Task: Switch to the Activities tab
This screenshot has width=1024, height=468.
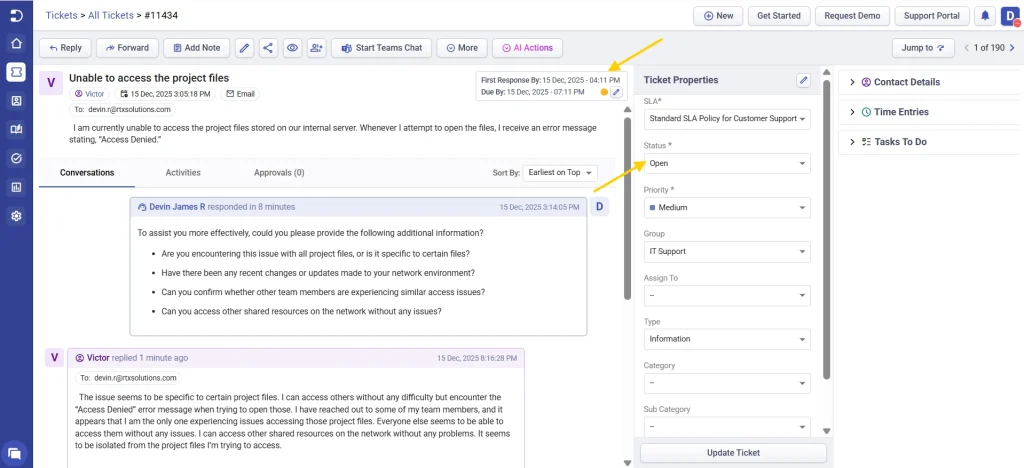Action: pyautogui.click(x=183, y=173)
